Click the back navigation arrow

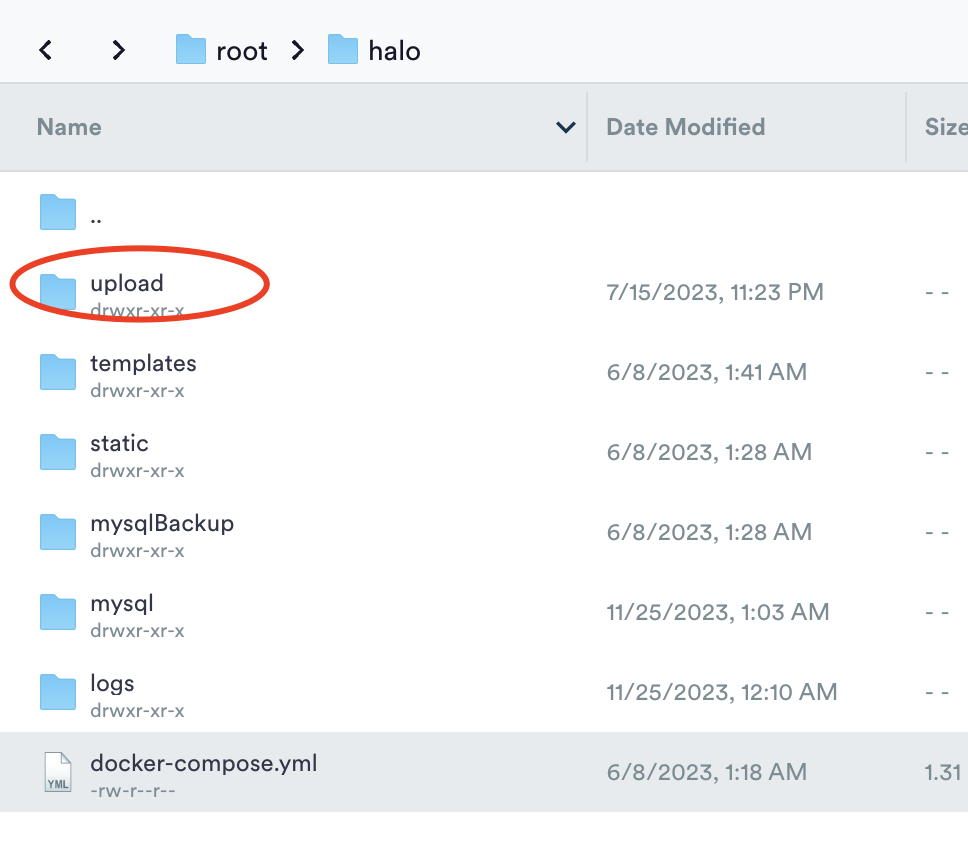[x=46, y=50]
